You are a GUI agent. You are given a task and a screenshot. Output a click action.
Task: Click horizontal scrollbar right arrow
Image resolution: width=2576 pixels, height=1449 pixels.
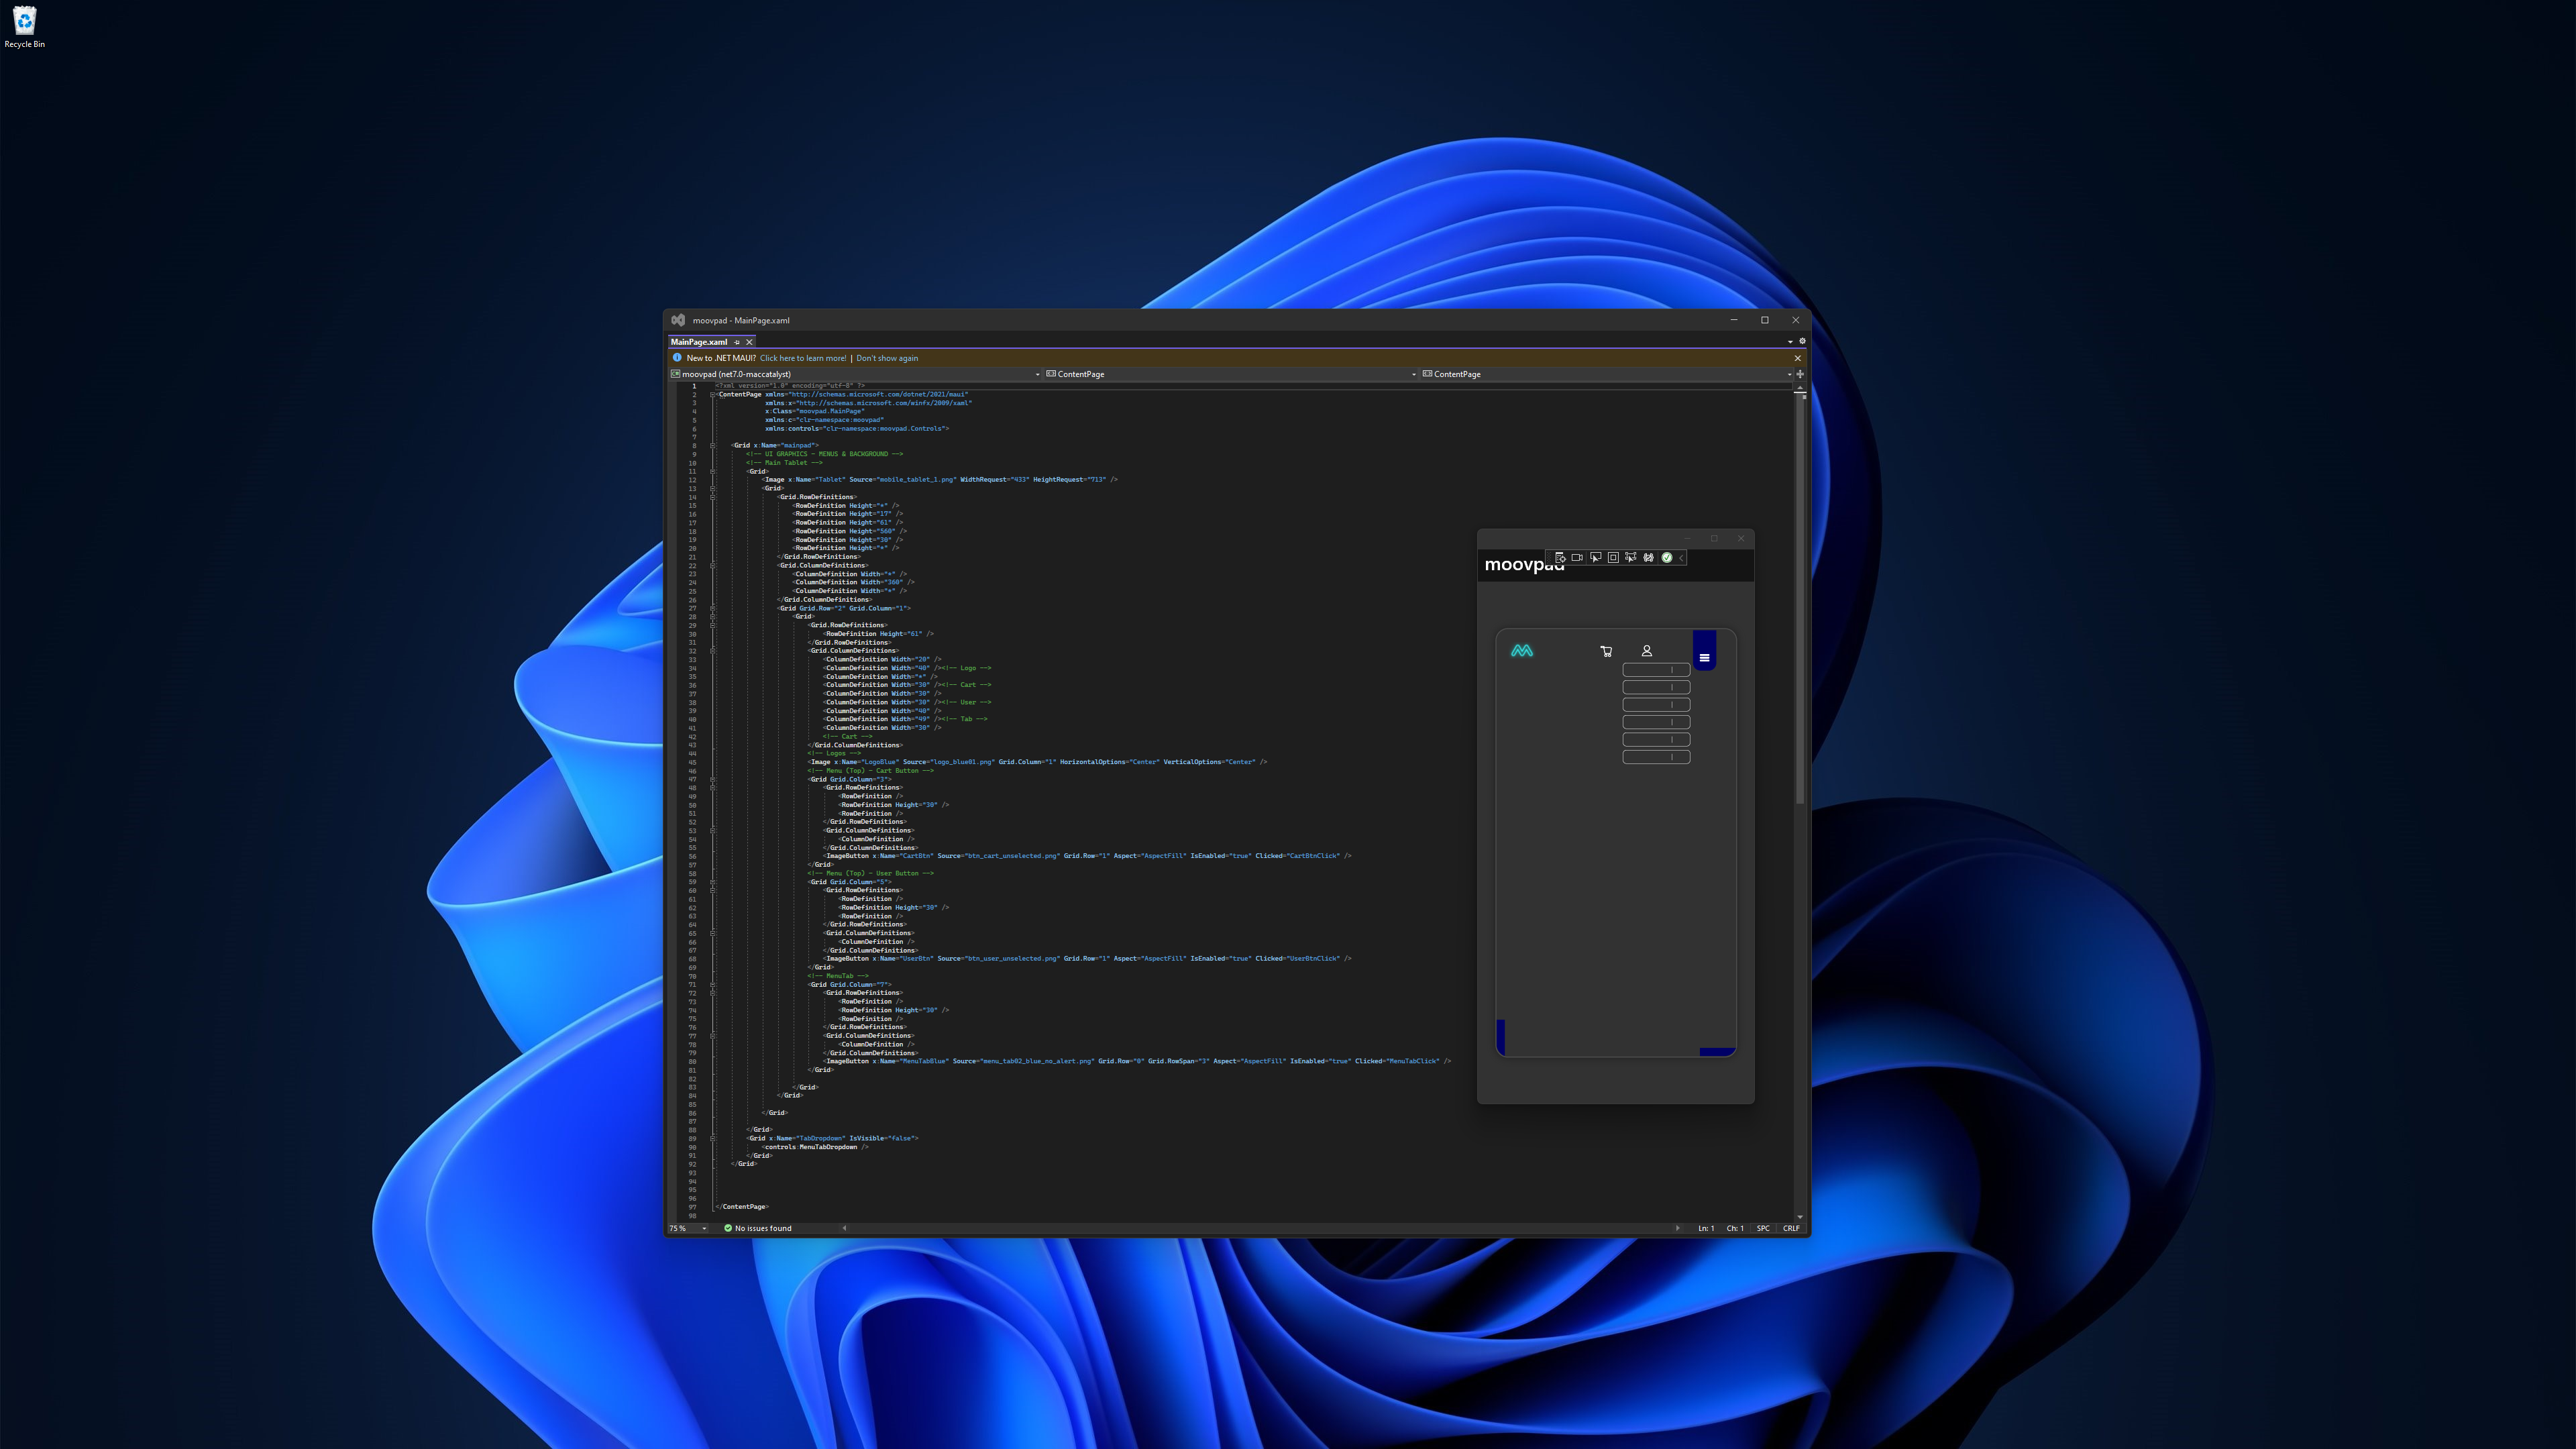[x=1678, y=1228]
